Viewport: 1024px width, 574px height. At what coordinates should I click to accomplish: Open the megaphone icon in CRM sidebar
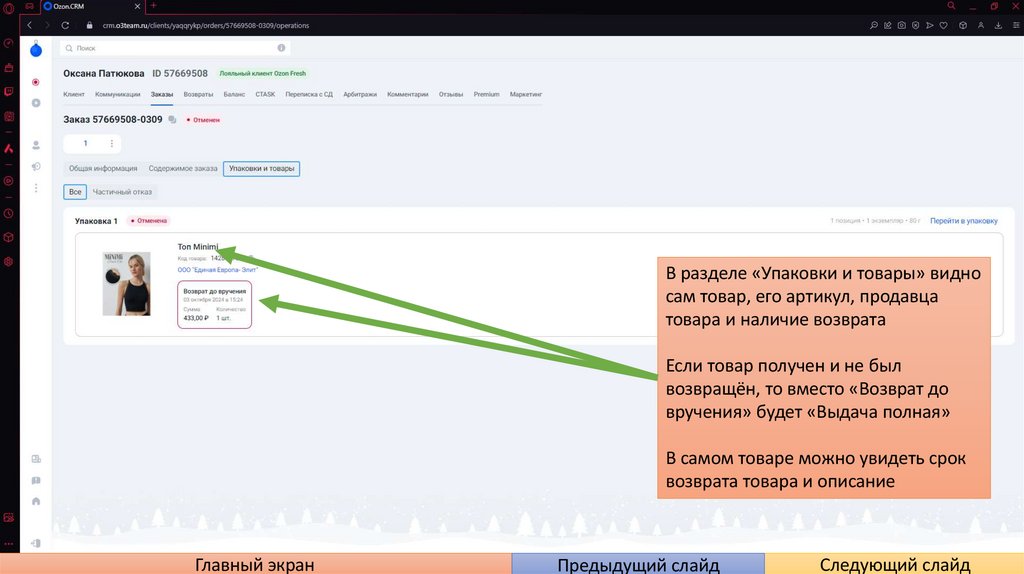pyautogui.click(x=36, y=167)
